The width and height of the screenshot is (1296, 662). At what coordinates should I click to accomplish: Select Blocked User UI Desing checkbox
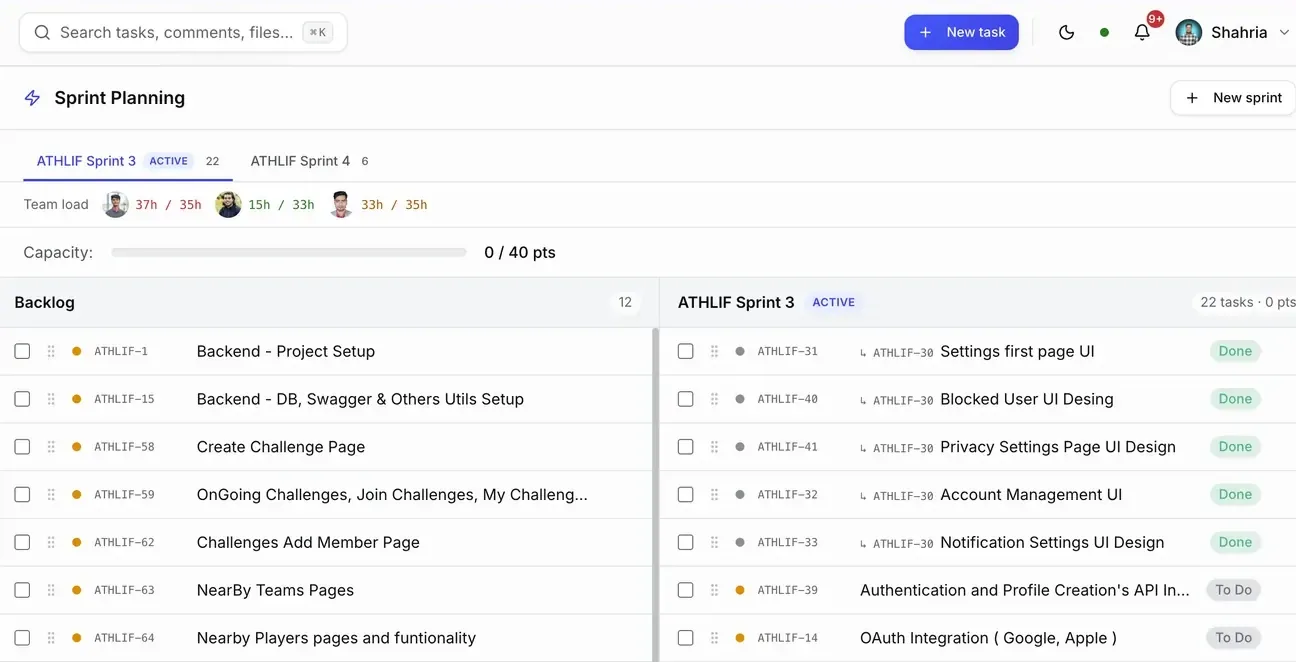click(685, 399)
